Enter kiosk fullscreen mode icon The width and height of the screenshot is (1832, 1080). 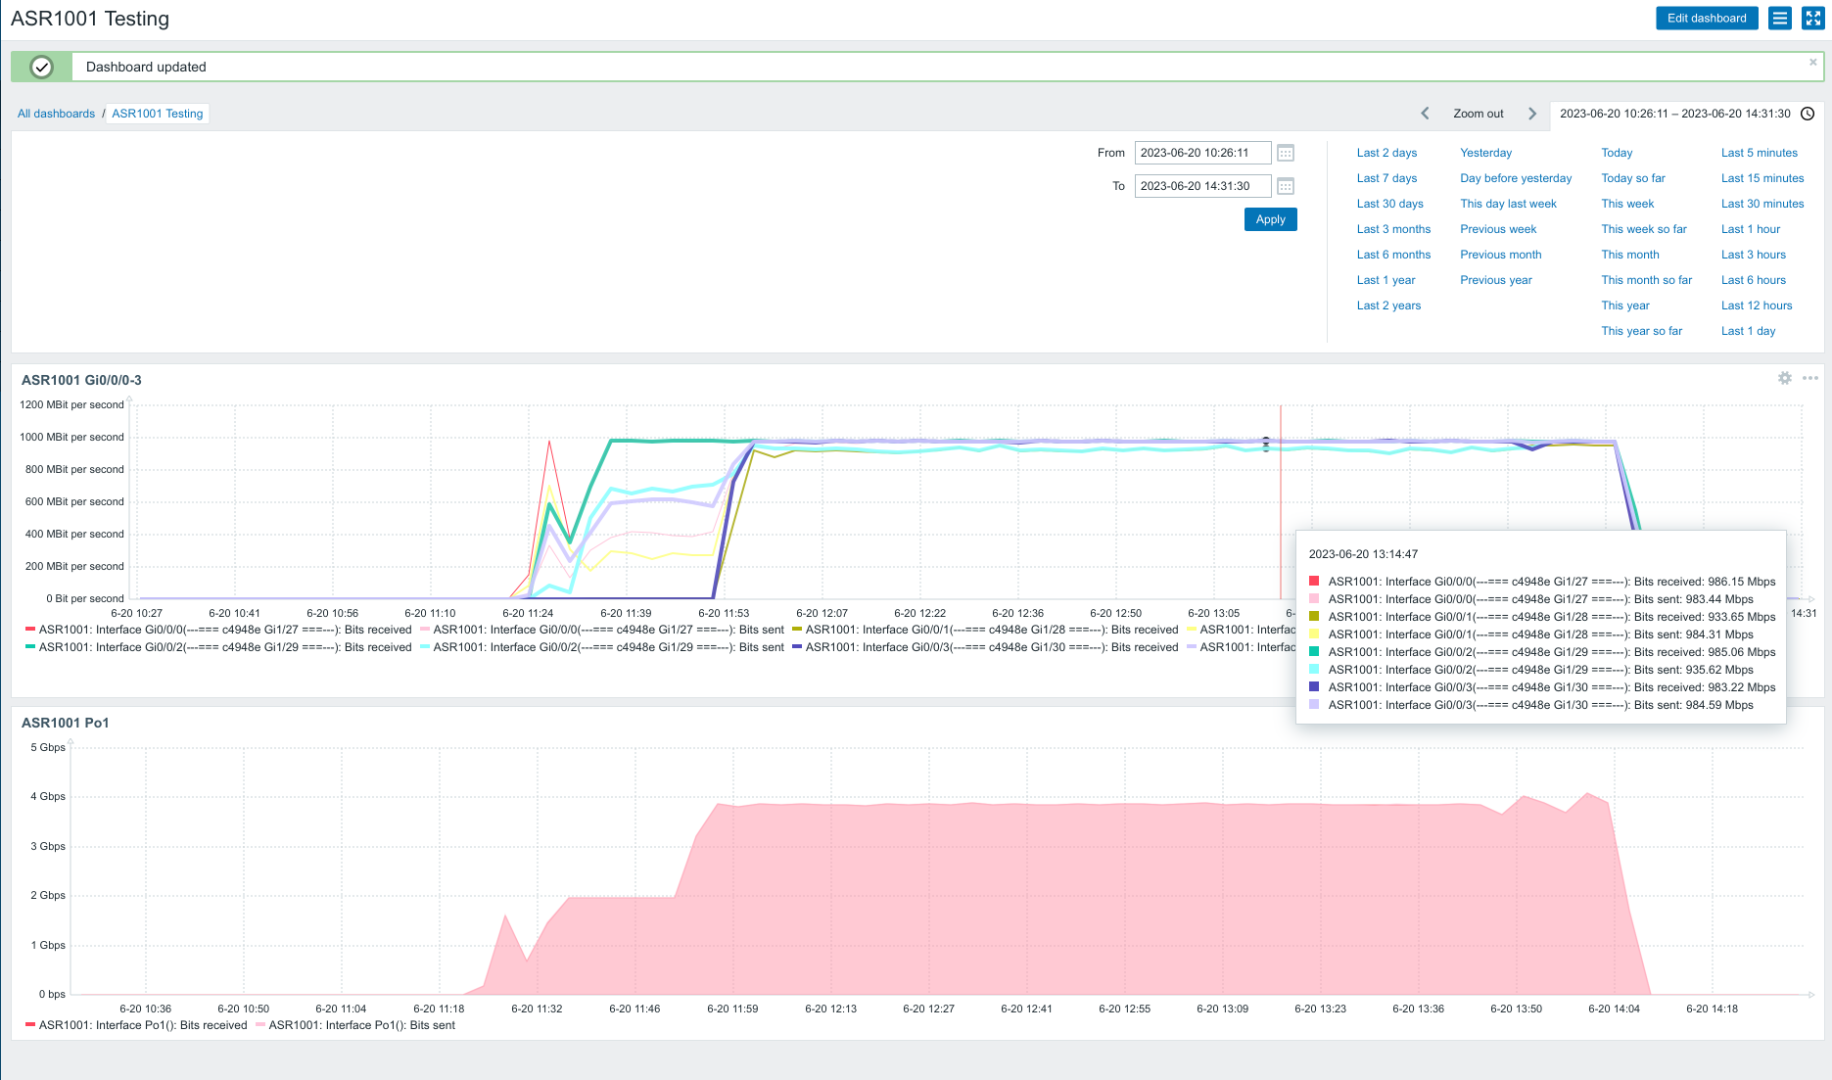pyautogui.click(x=1812, y=18)
